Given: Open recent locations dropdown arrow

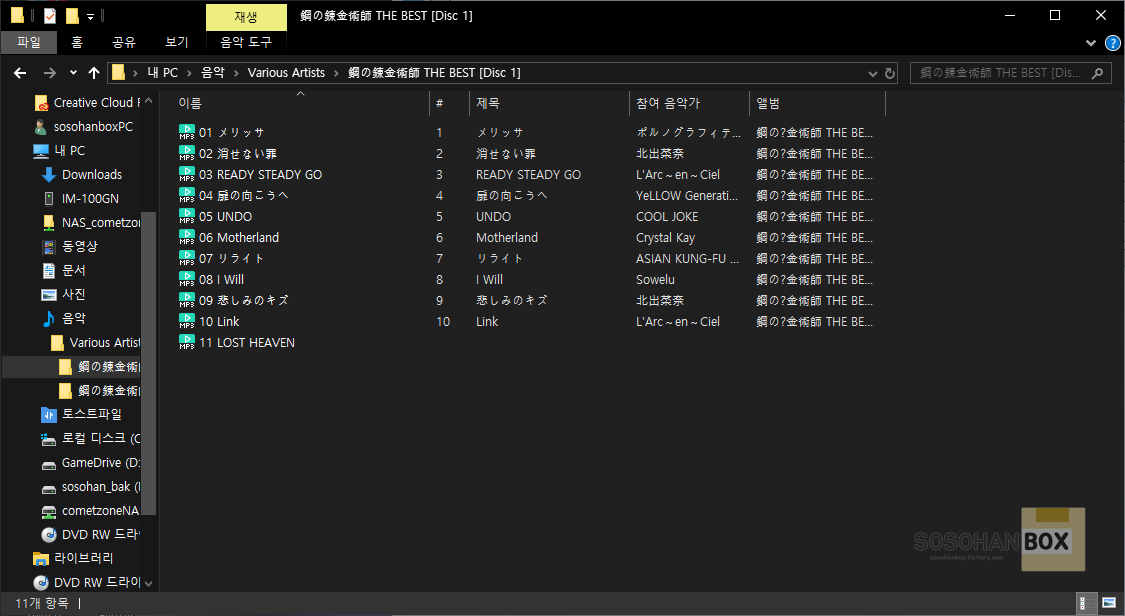Looking at the screenshot, I should pos(73,72).
